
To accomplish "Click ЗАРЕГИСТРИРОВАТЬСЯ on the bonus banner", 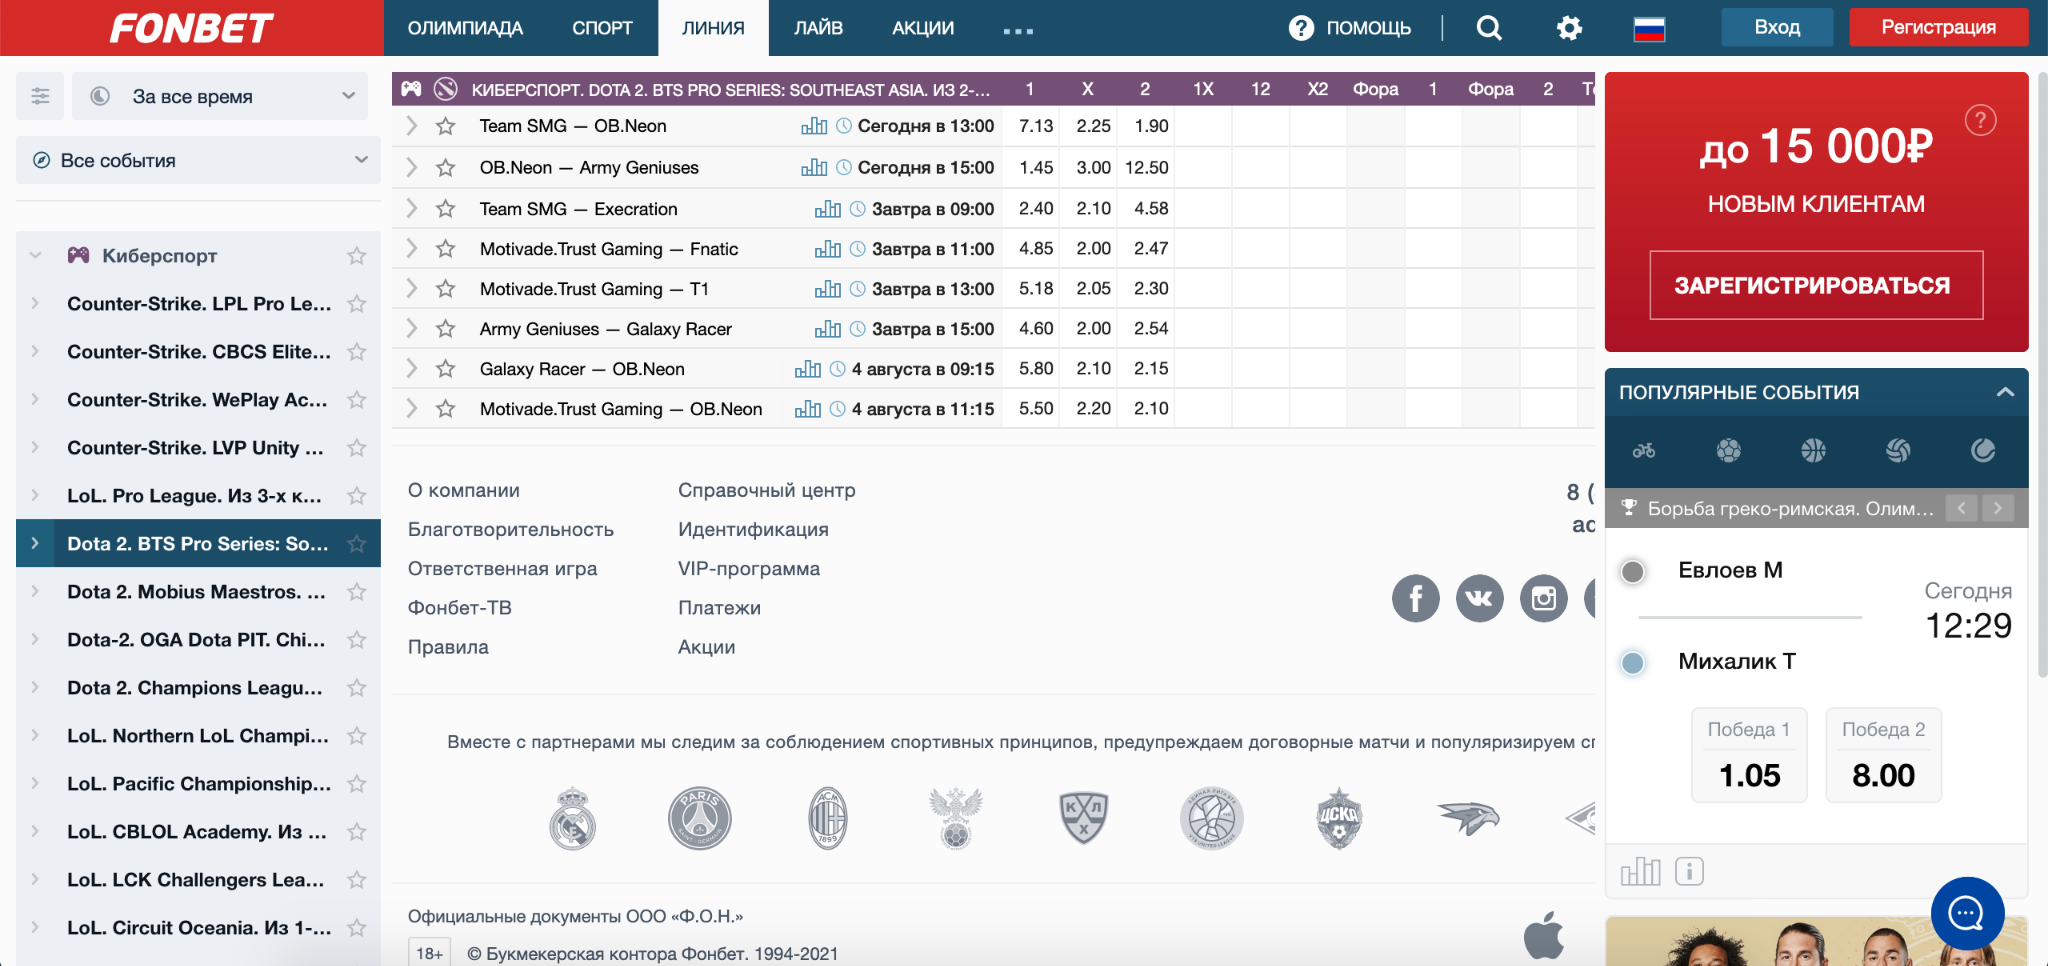I will pyautogui.click(x=1816, y=285).
